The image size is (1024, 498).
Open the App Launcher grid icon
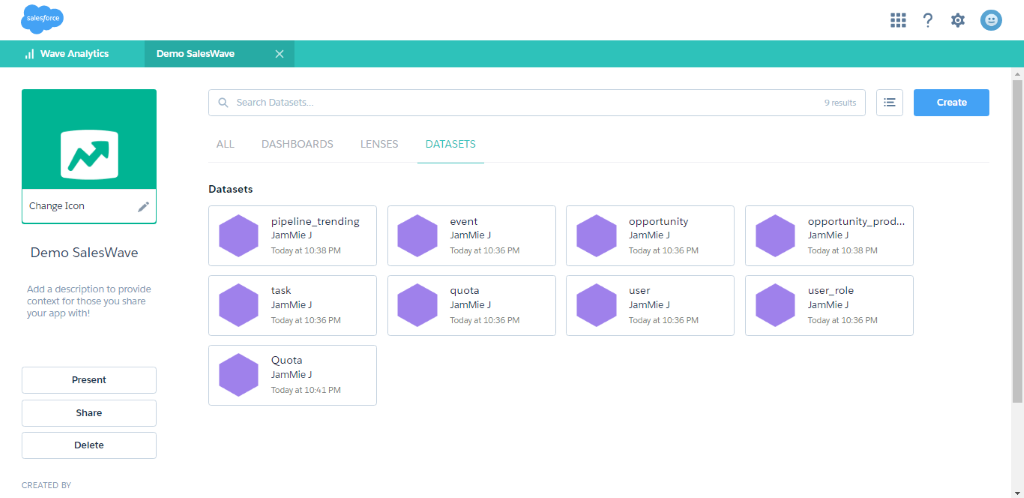coord(898,20)
